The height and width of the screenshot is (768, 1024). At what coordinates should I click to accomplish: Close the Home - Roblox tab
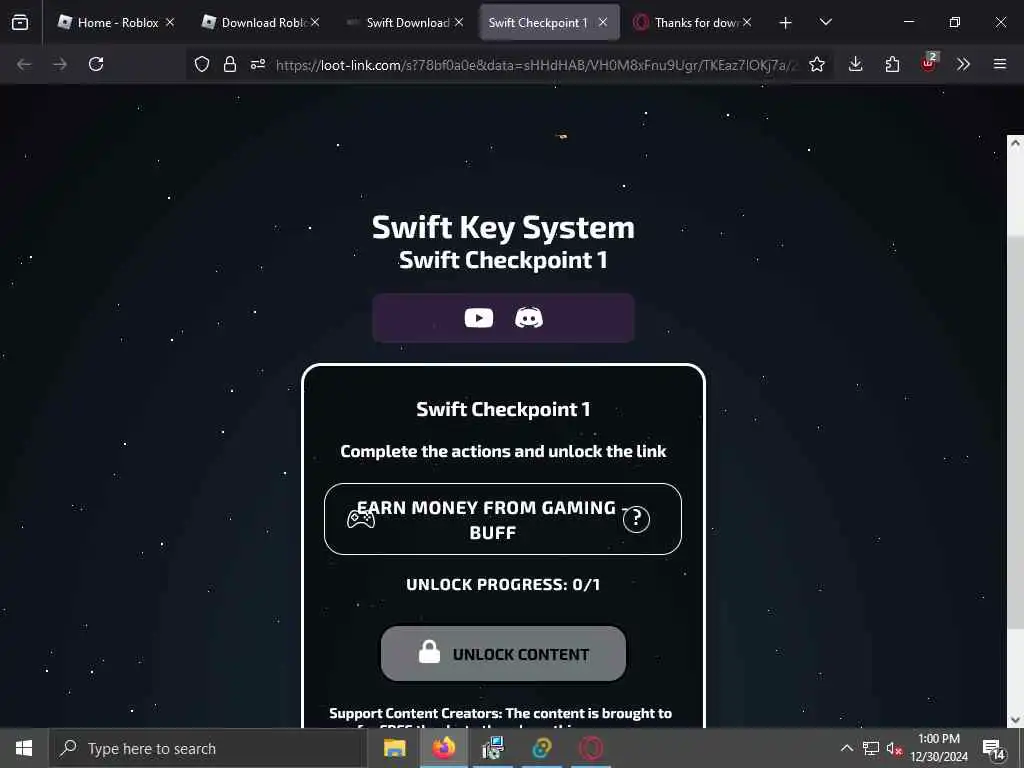click(170, 22)
